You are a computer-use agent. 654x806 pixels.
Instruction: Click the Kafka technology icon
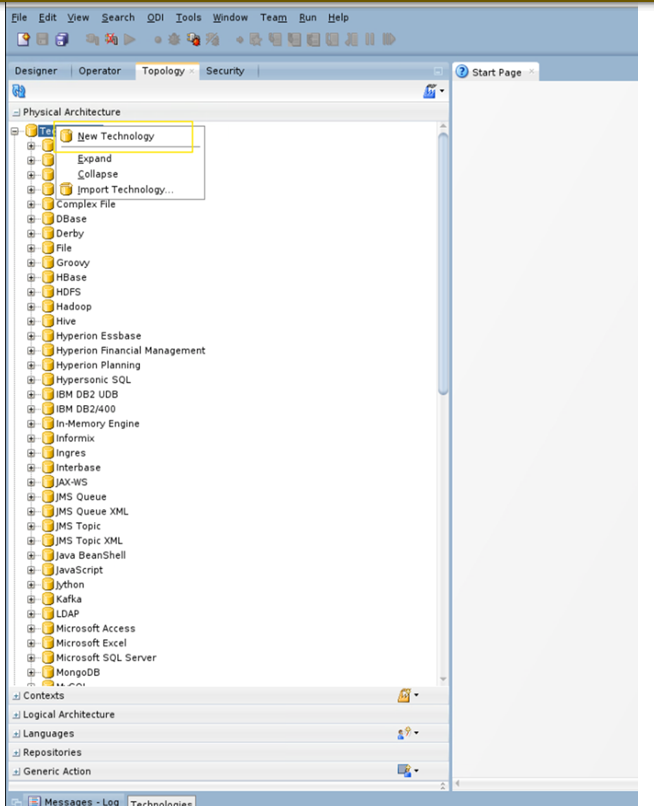point(48,599)
